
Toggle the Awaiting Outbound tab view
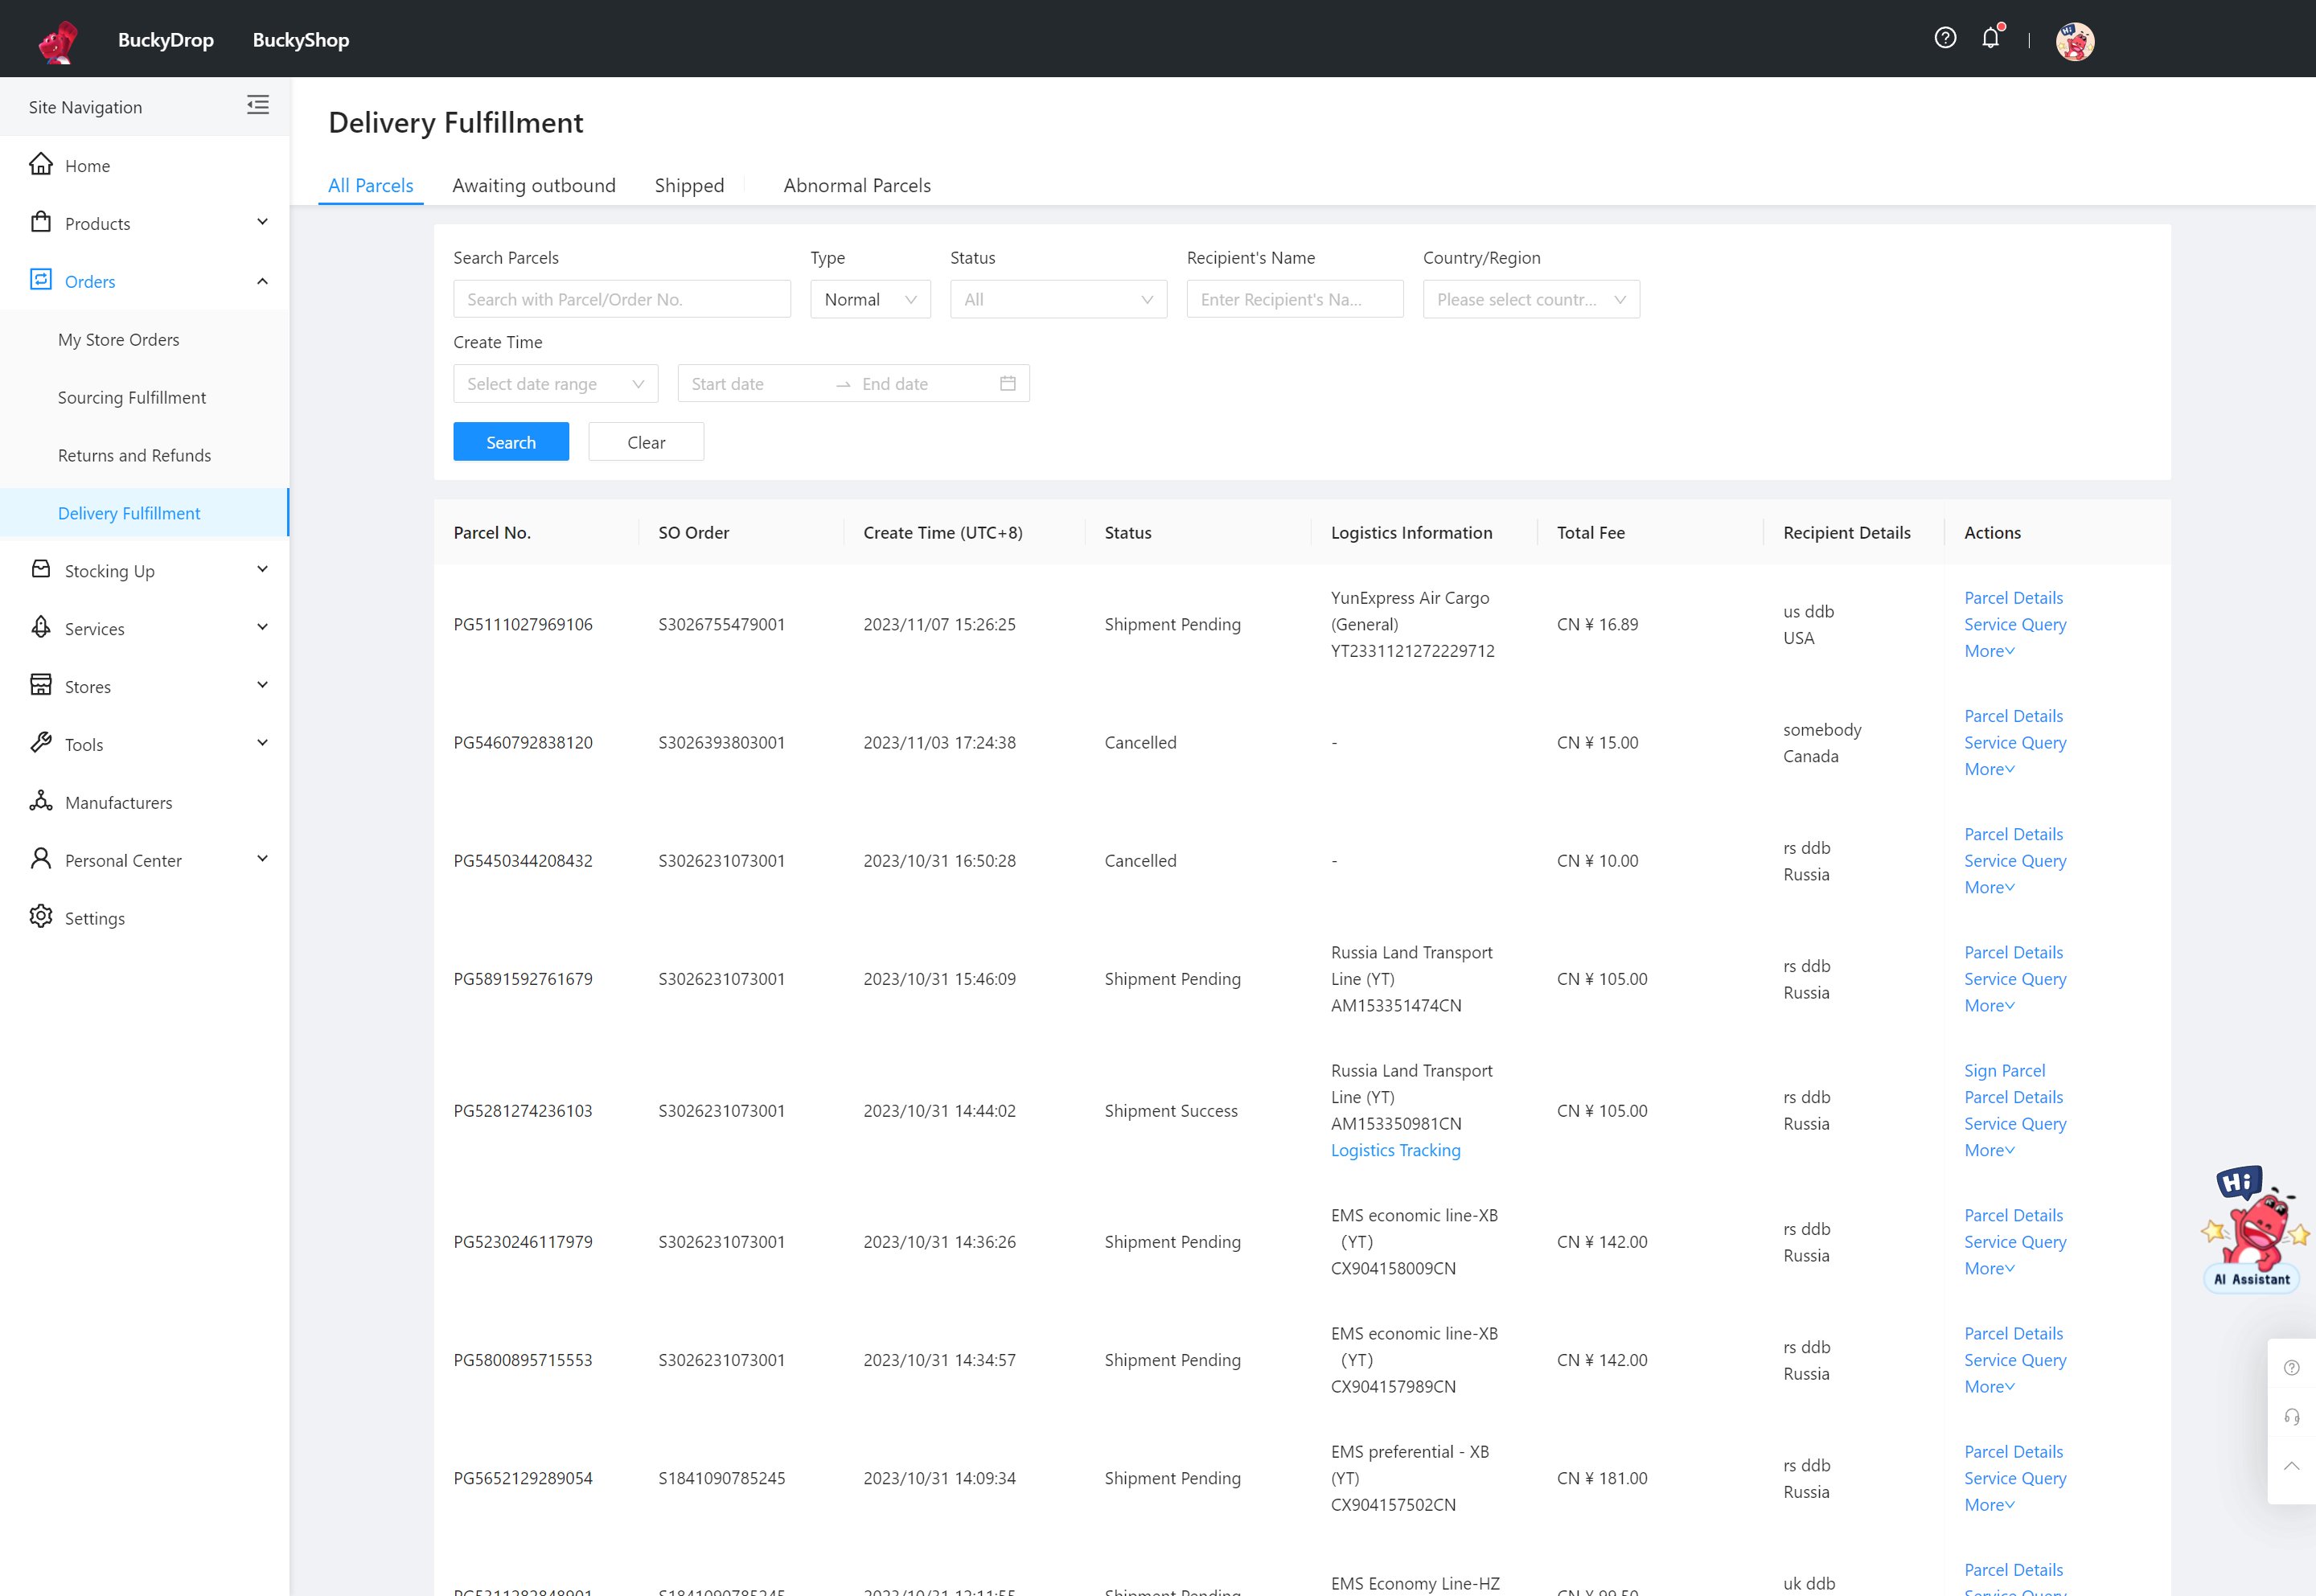(x=533, y=185)
